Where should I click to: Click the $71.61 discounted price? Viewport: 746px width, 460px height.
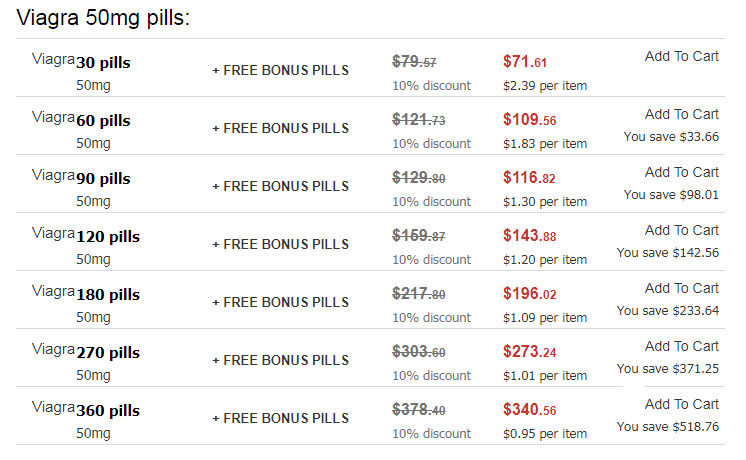[526, 62]
